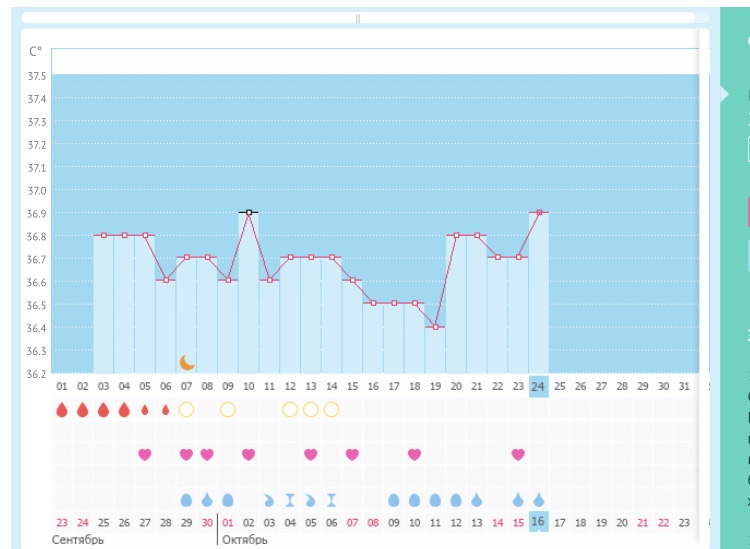The image size is (750, 549).
Task: Select the lowest temperature point on day 19
Action: coord(435,327)
